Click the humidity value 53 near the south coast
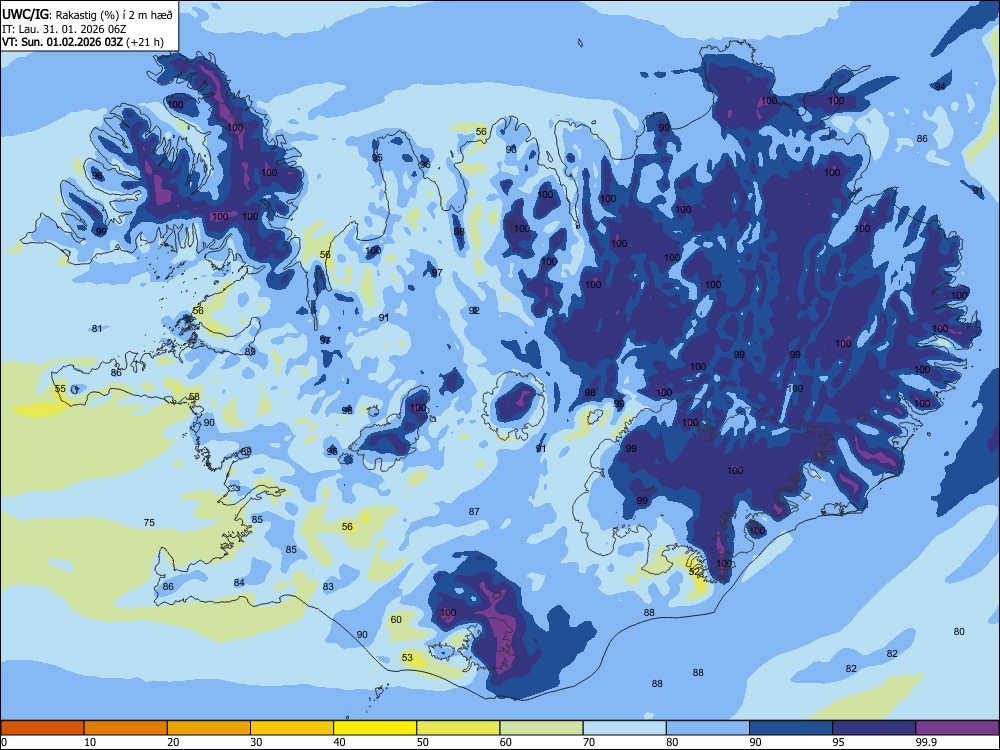This screenshot has width=1000, height=750. coord(407,658)
